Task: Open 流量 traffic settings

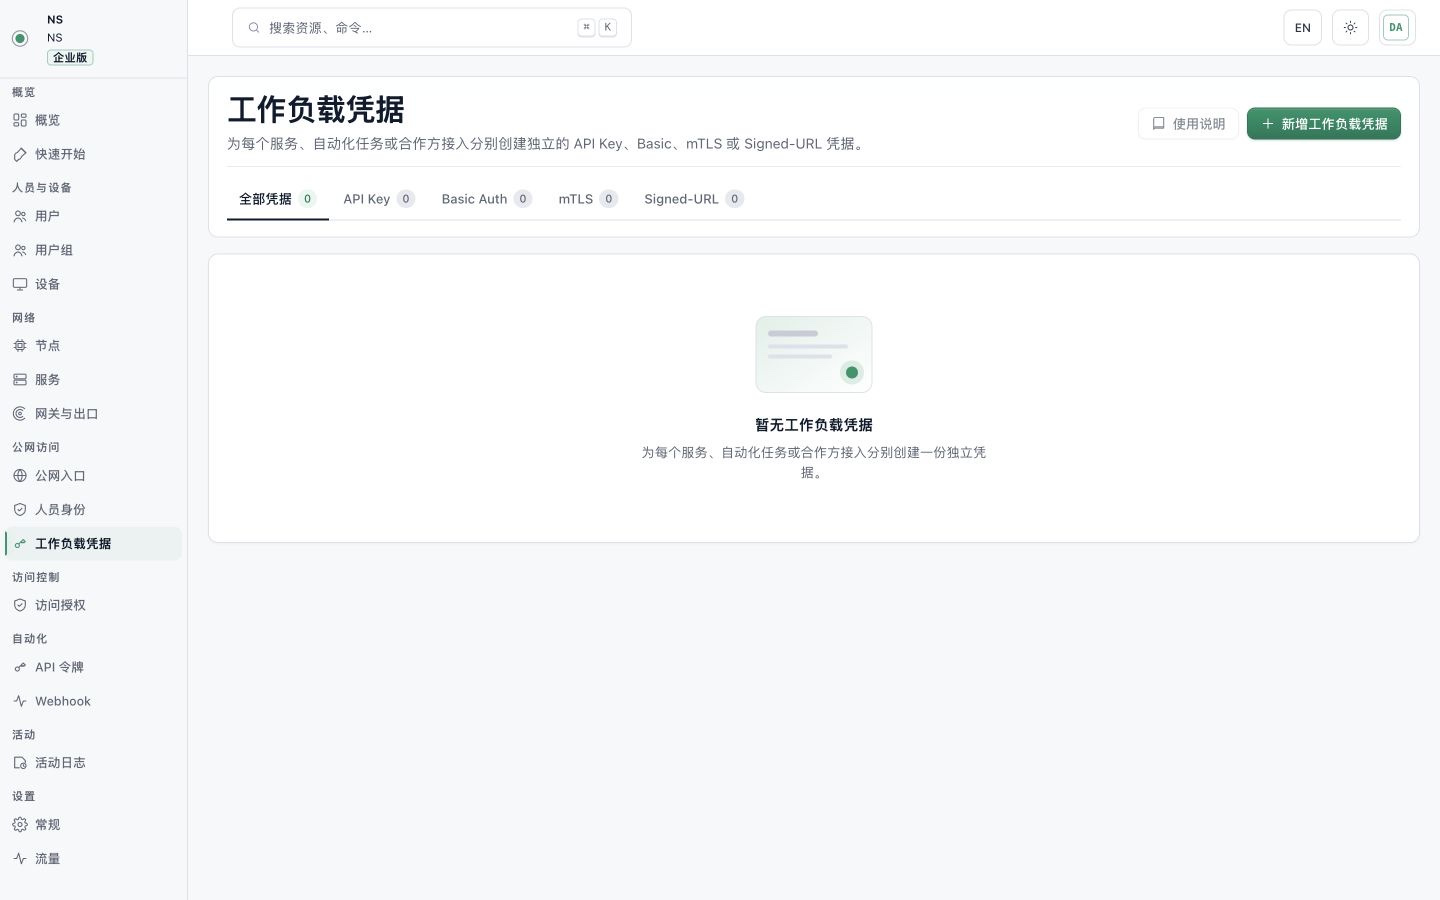Action: 93,859
